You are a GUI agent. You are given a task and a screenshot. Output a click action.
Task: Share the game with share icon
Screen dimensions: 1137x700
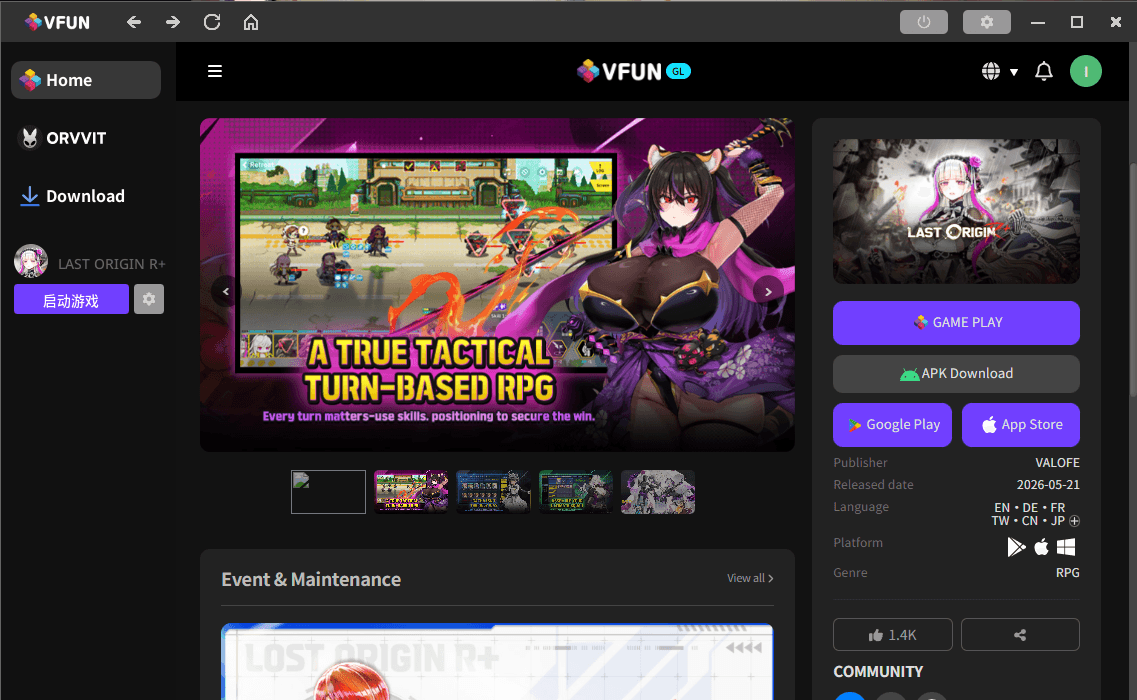point(1020,635)
